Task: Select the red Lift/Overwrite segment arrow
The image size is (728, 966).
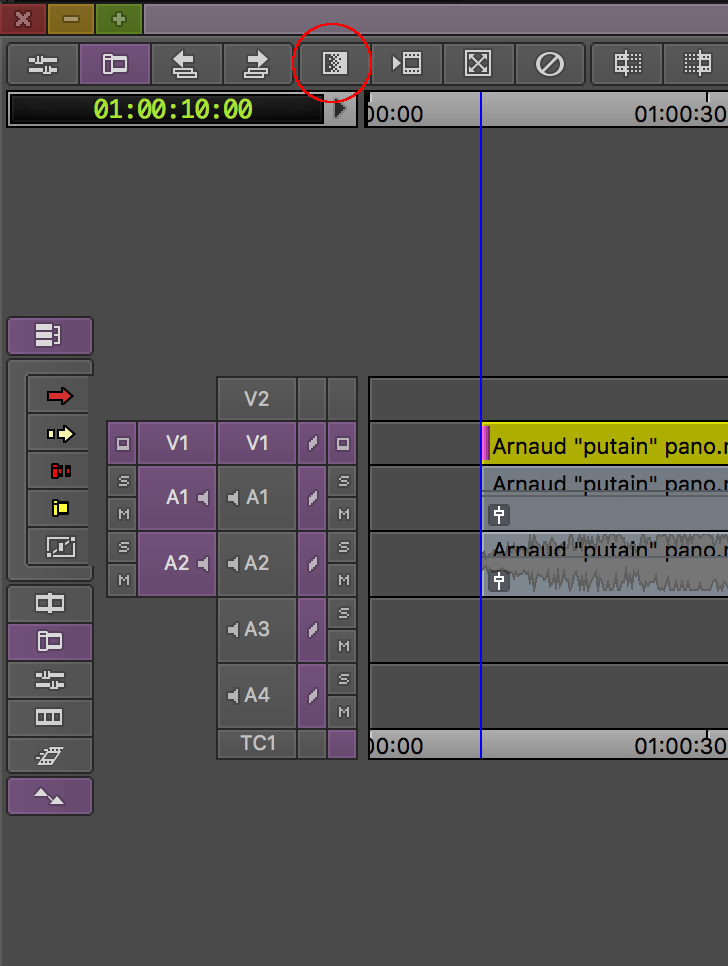Action: [x=60, y=397]
